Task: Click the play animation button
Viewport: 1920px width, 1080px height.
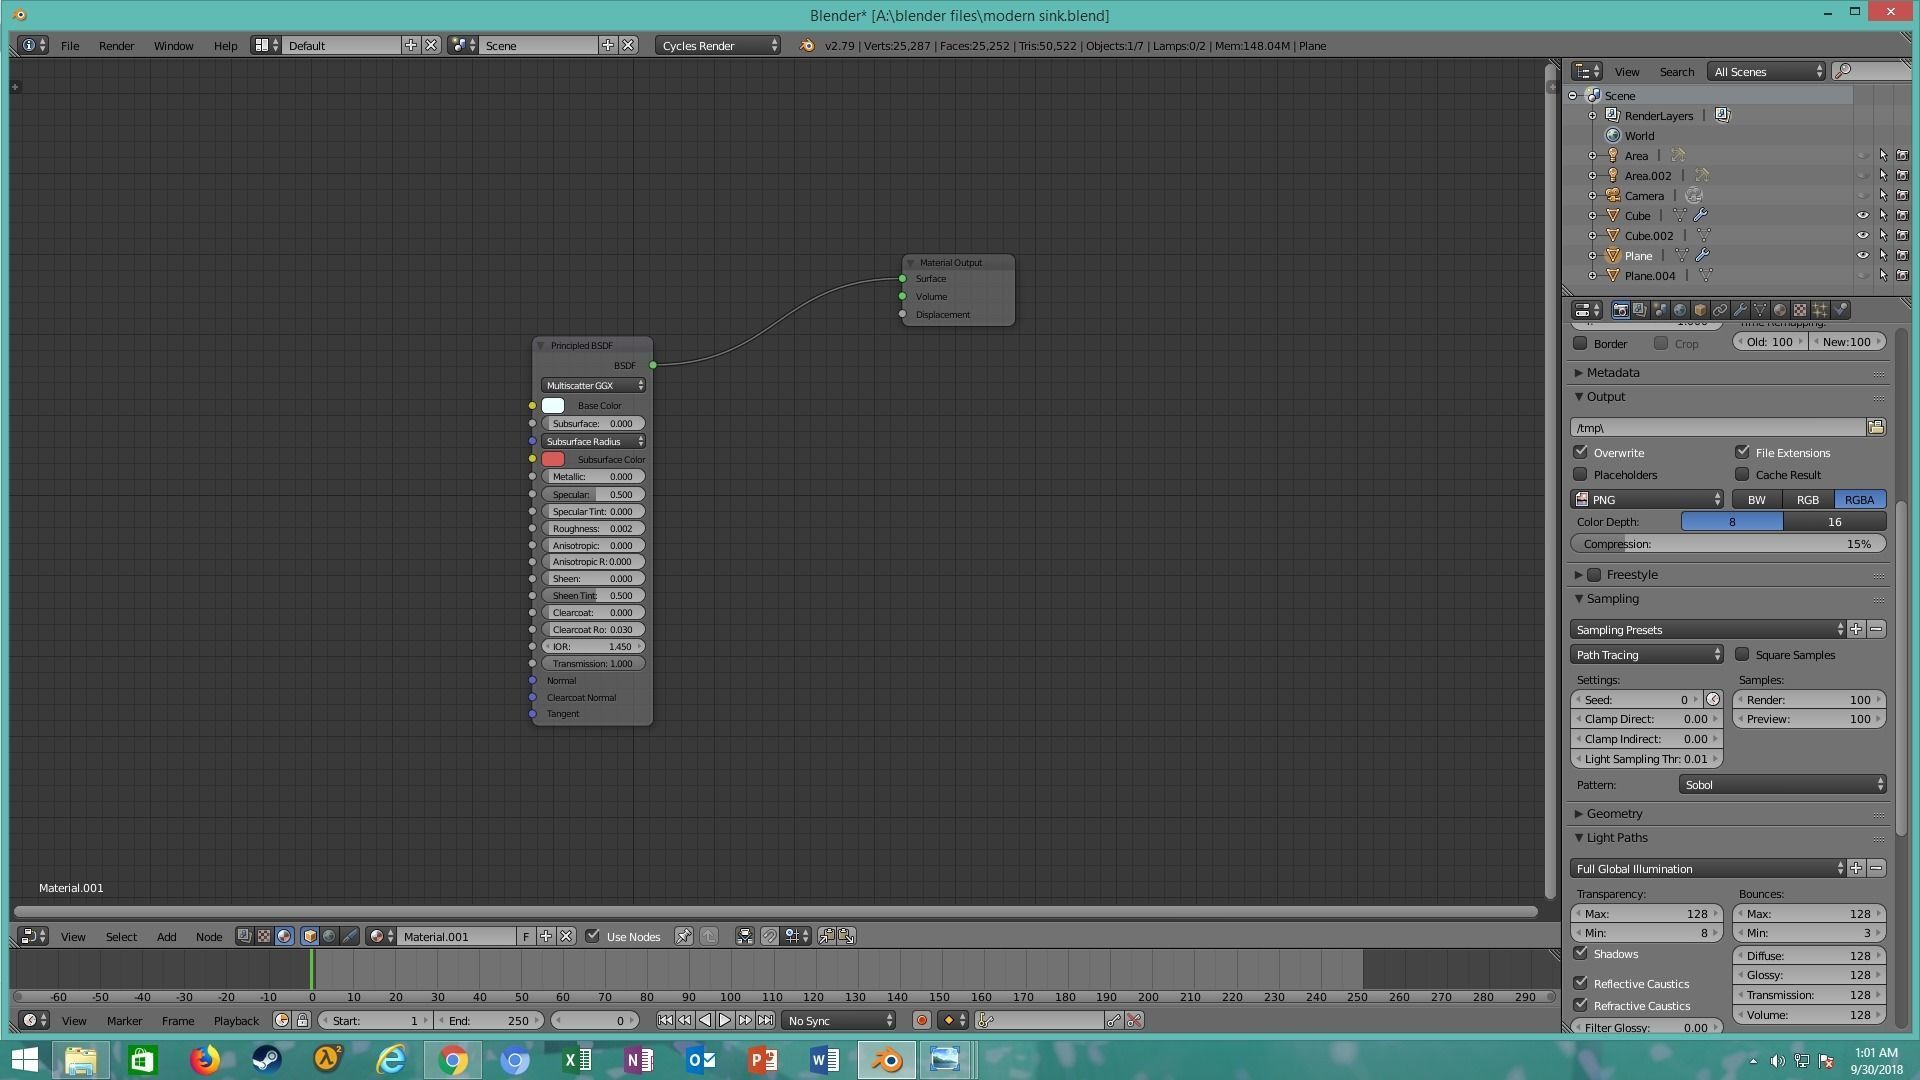Action: (x=725, y=1021)
